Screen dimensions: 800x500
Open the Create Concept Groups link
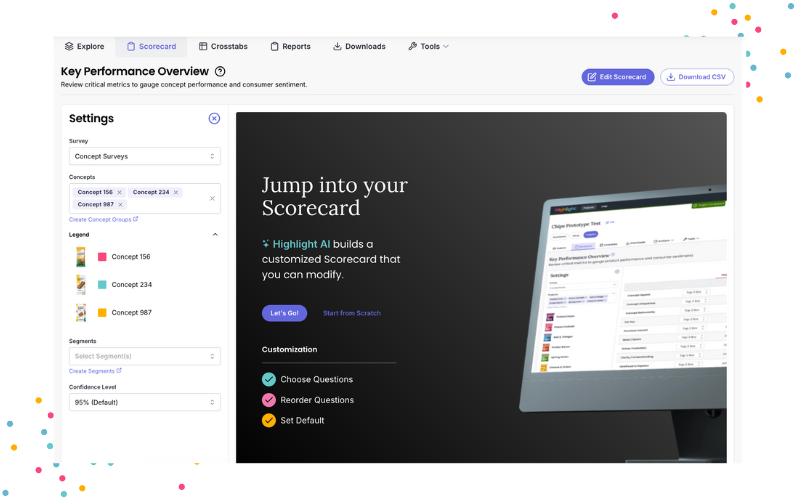point(104,219)
